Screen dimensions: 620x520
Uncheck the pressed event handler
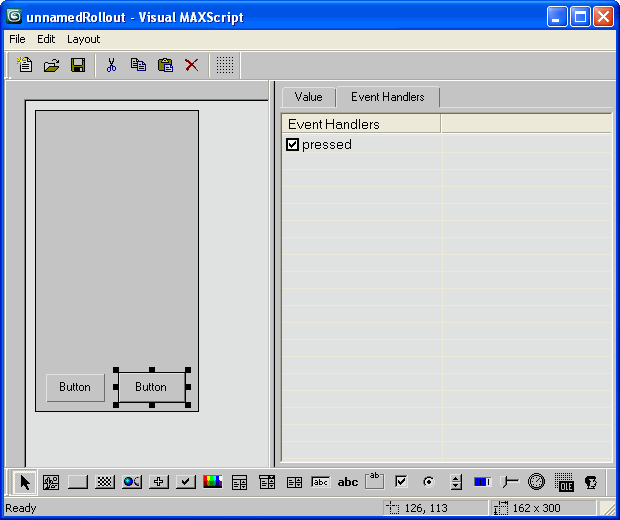293,145
